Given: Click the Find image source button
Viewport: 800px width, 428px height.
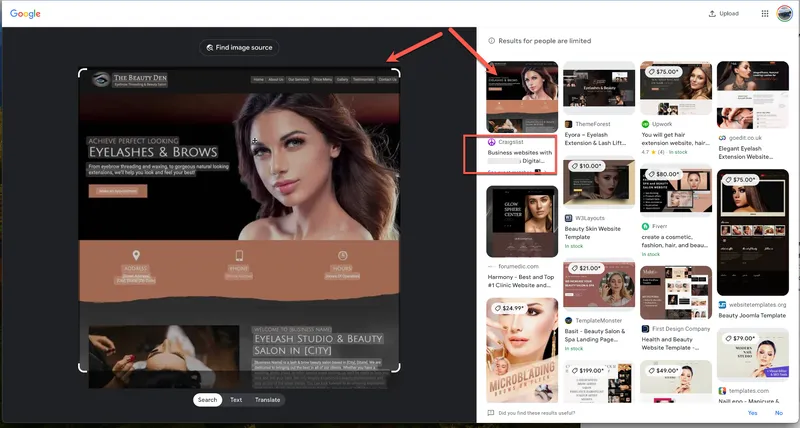Looking at the screenshot, I should [239, 47].
